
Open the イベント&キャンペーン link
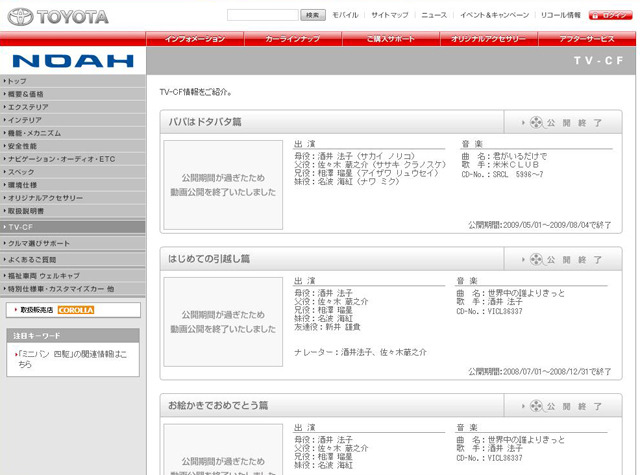pyautogui.click(x=494, y=15)
